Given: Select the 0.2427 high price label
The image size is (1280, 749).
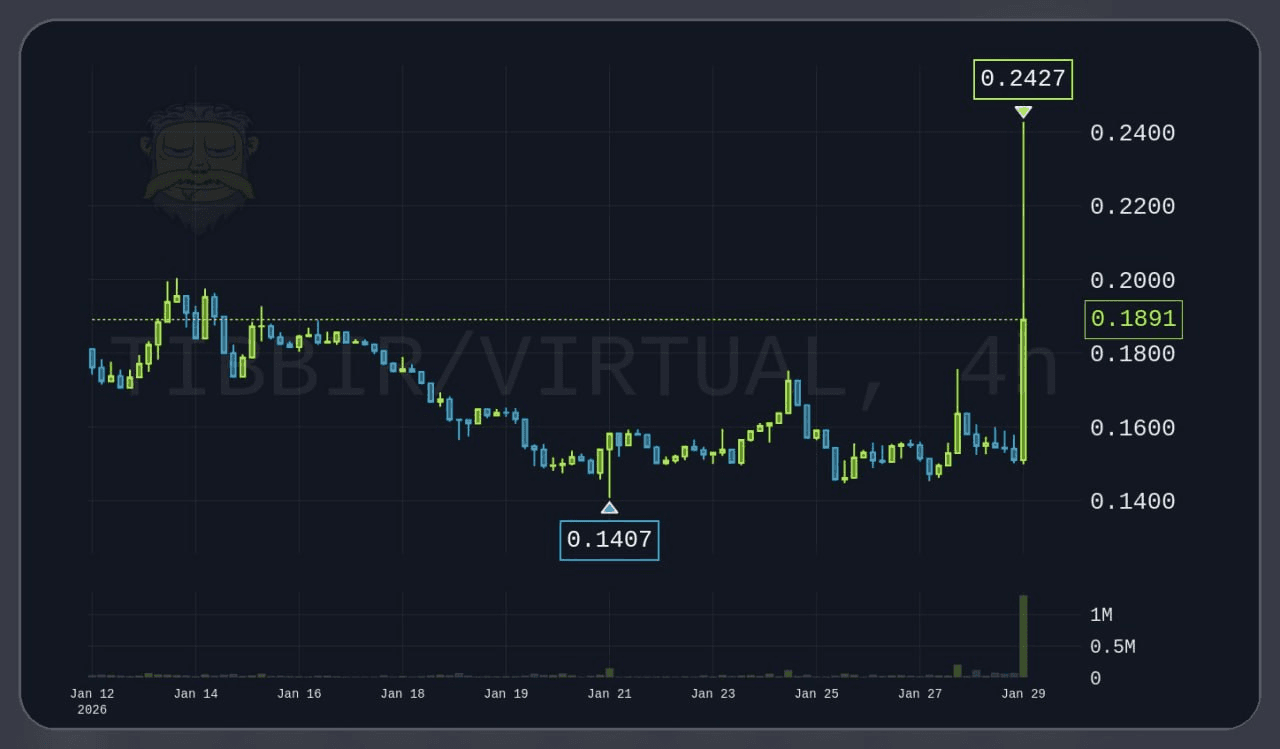Looking at the screenshot, I should click(1023, 79).
